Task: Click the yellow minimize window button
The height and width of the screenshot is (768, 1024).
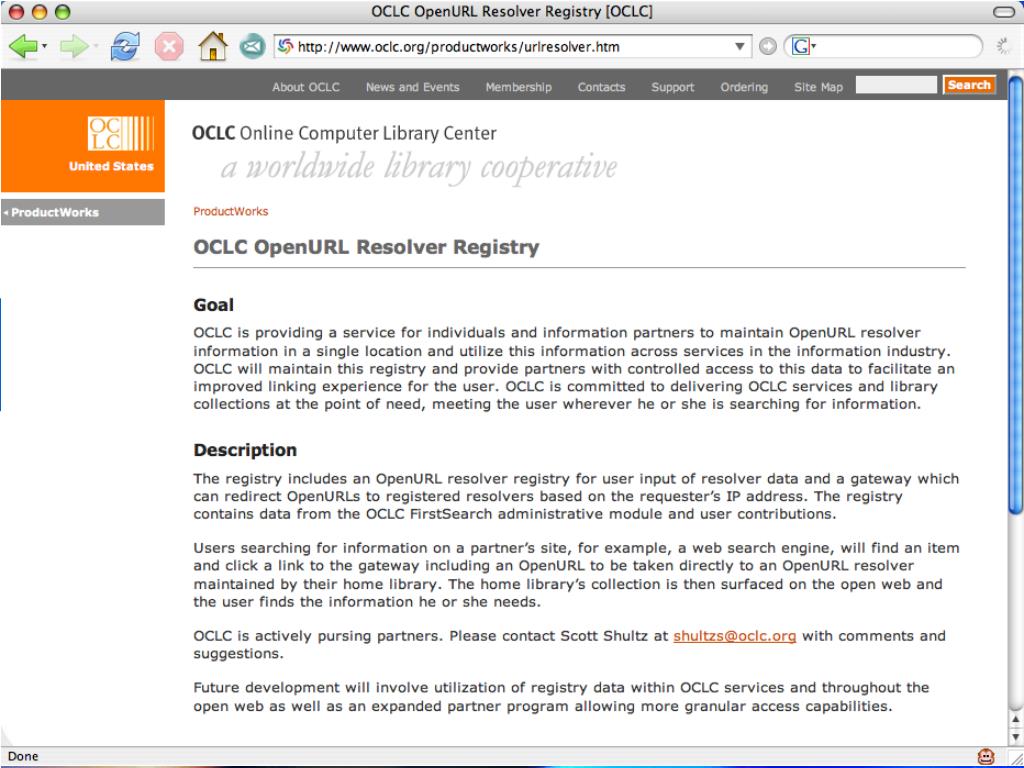Action: pos(40,12)
